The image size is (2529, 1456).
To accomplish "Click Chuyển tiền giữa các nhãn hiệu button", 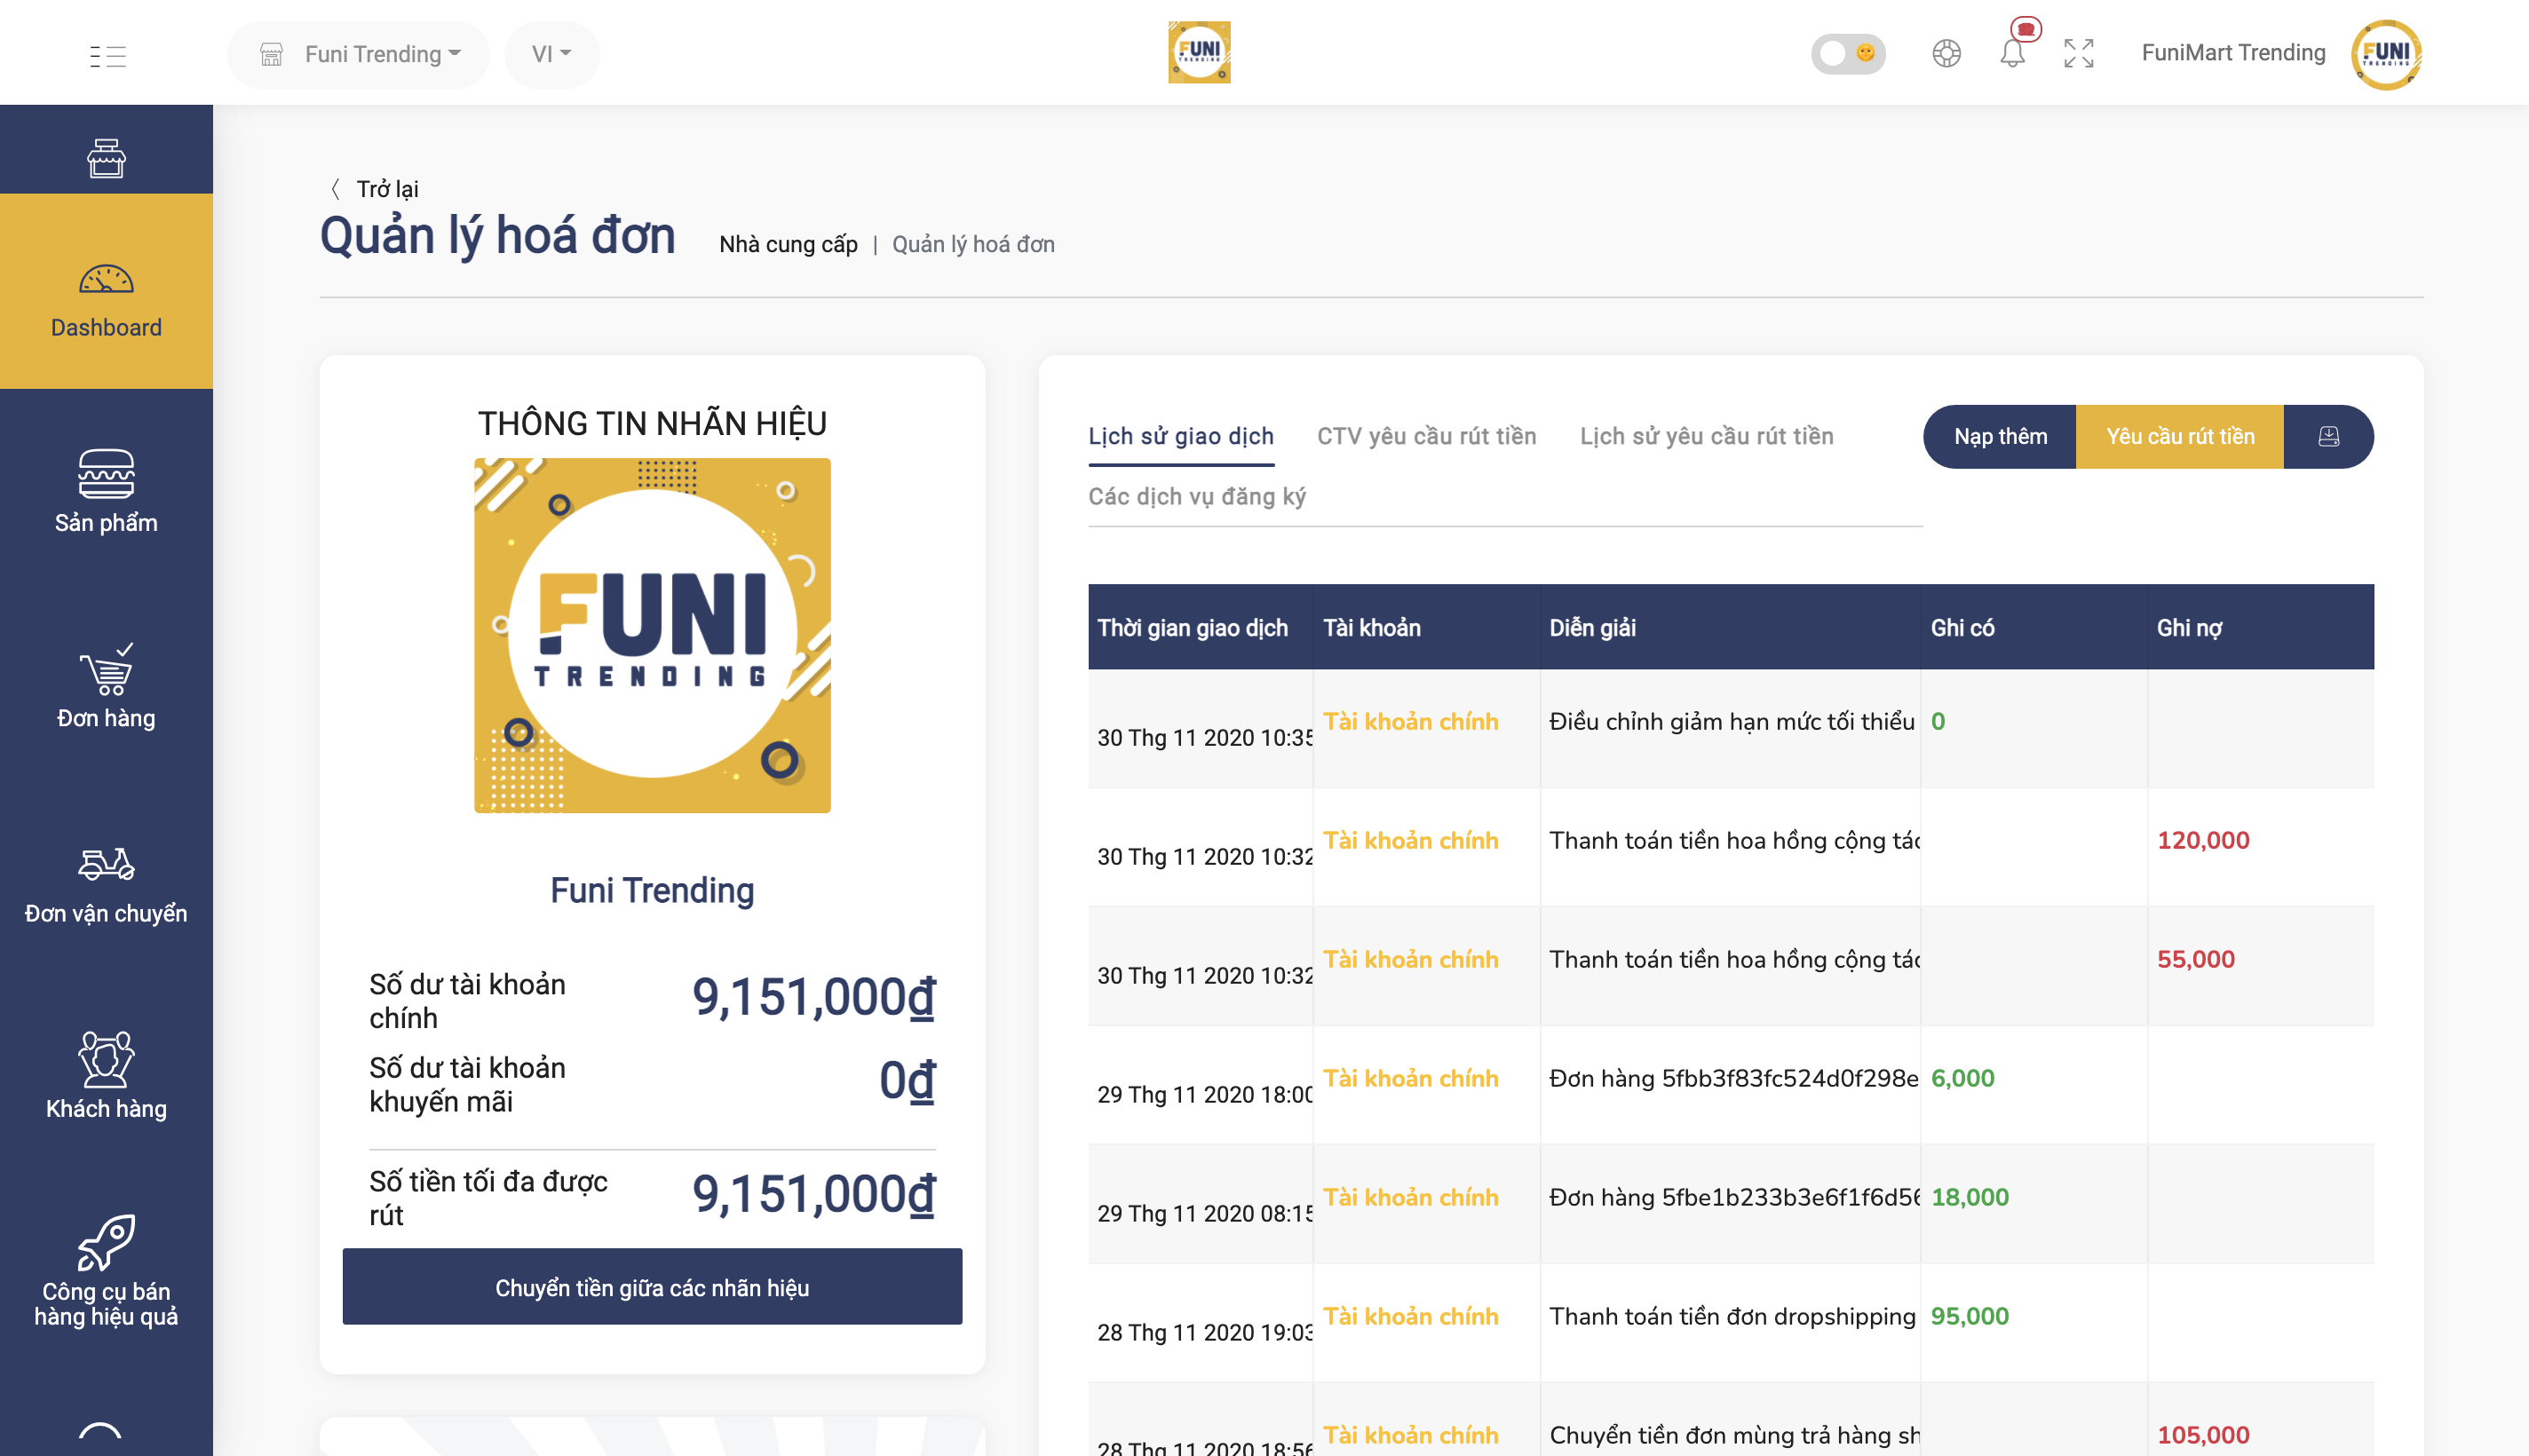I will pos(652,1287).
